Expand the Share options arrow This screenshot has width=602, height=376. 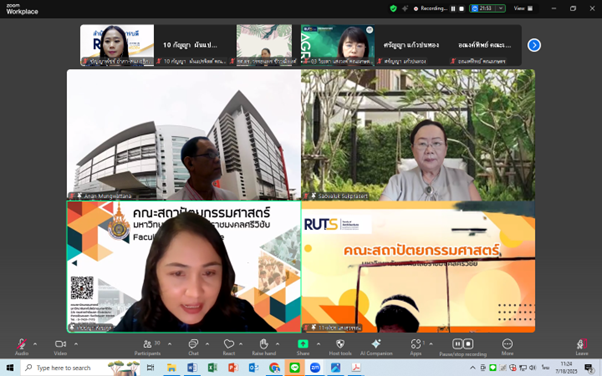[318, 344]
